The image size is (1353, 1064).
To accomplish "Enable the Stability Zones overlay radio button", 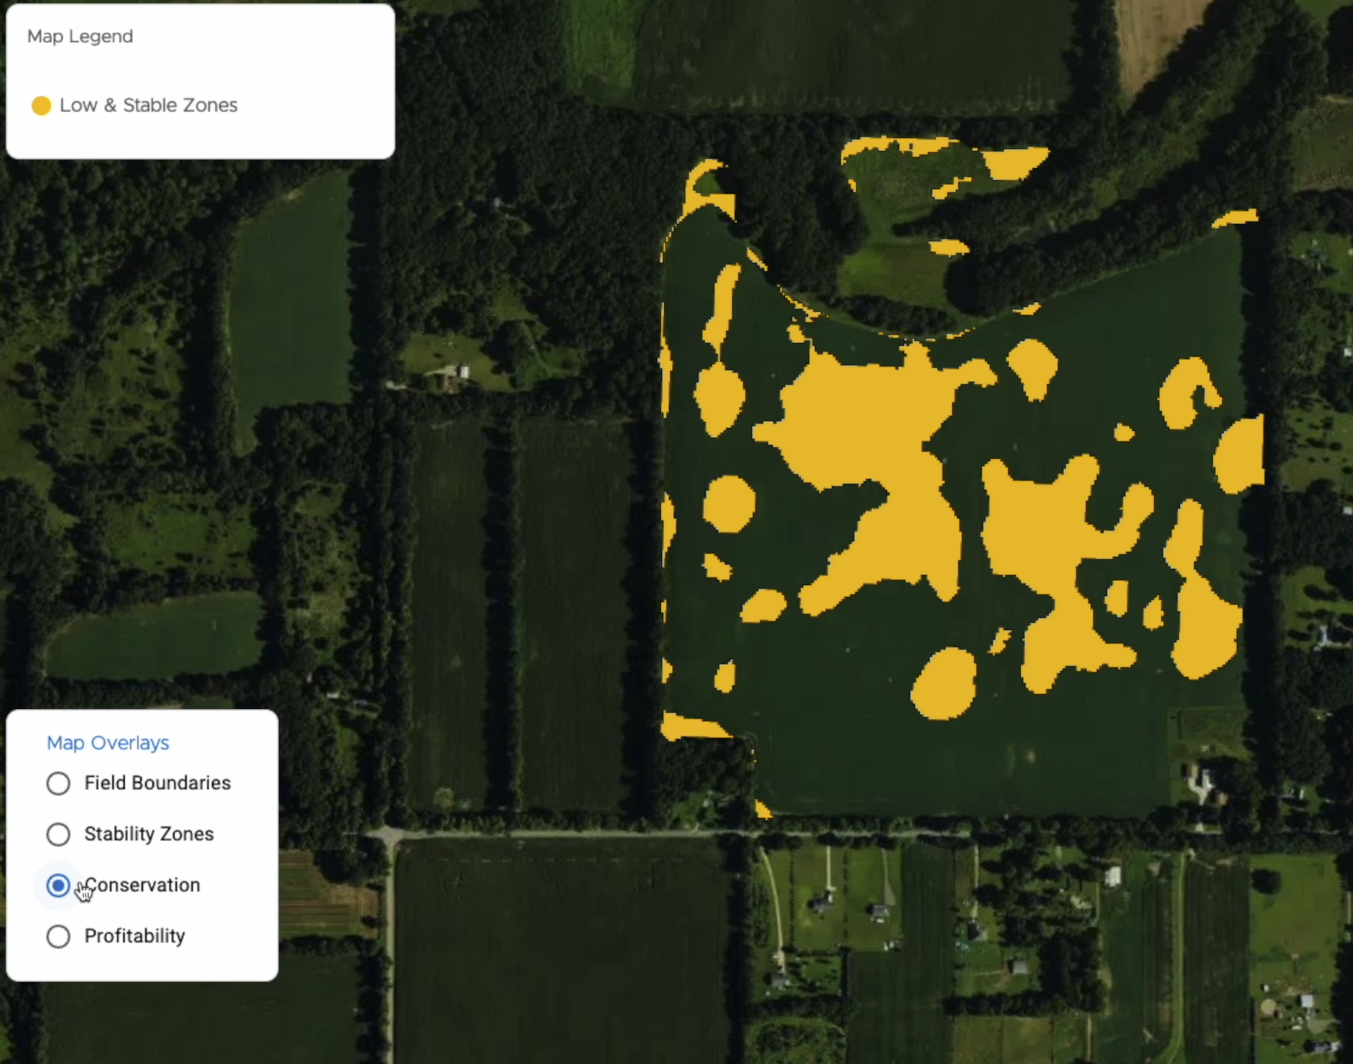I will point(58,834).
